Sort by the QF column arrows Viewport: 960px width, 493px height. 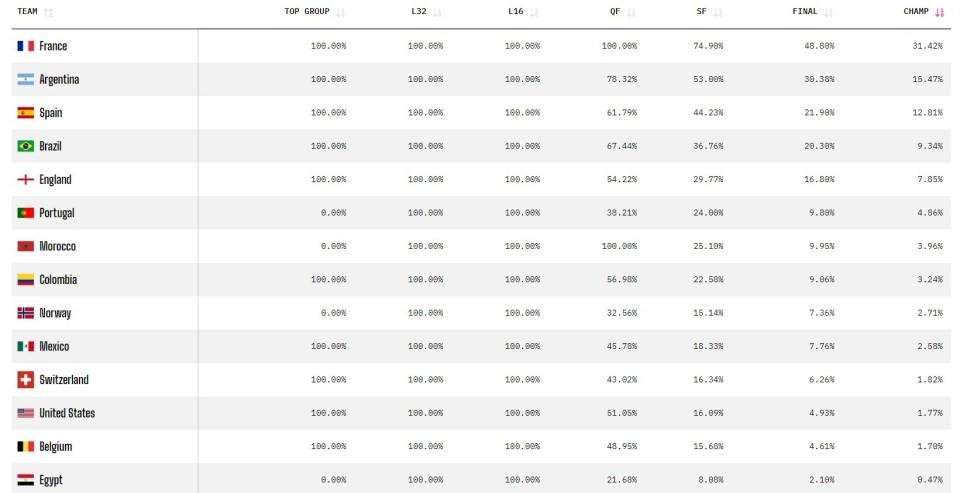click(631, 12)
